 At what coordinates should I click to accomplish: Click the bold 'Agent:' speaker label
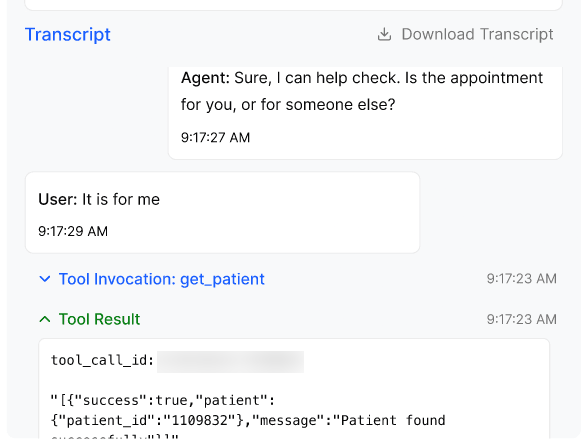point(205,78)
